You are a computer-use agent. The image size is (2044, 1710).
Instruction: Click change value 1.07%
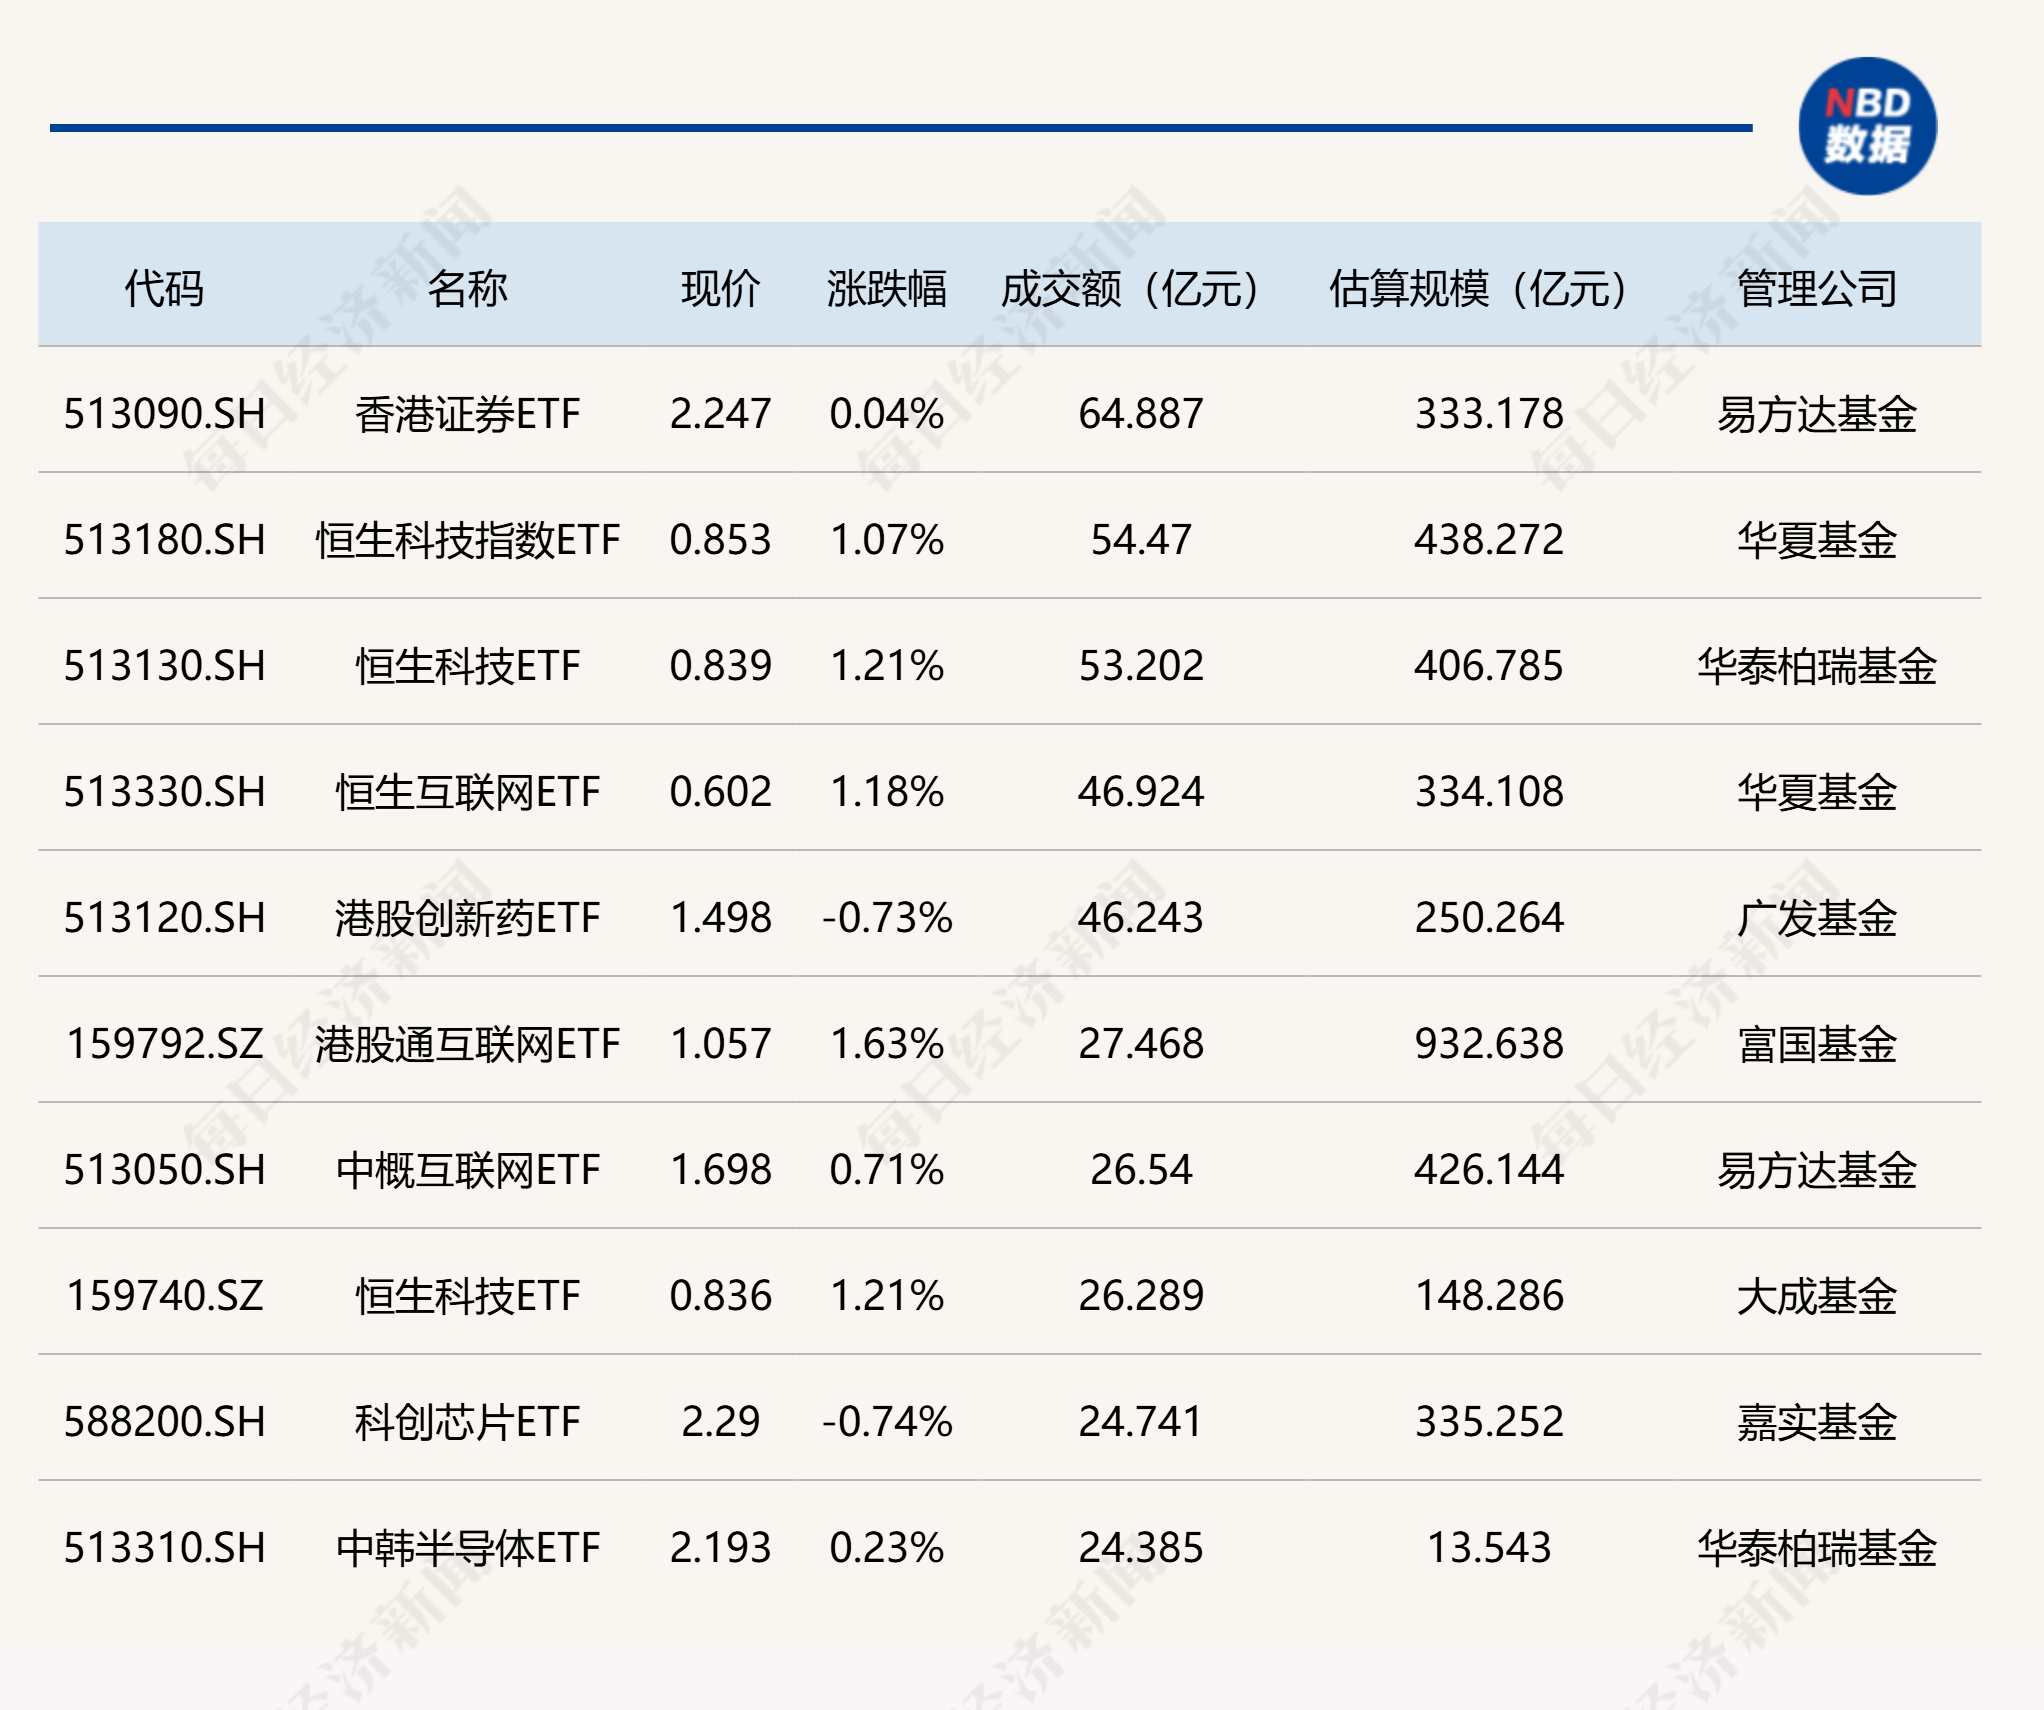(x=886, y=540)
